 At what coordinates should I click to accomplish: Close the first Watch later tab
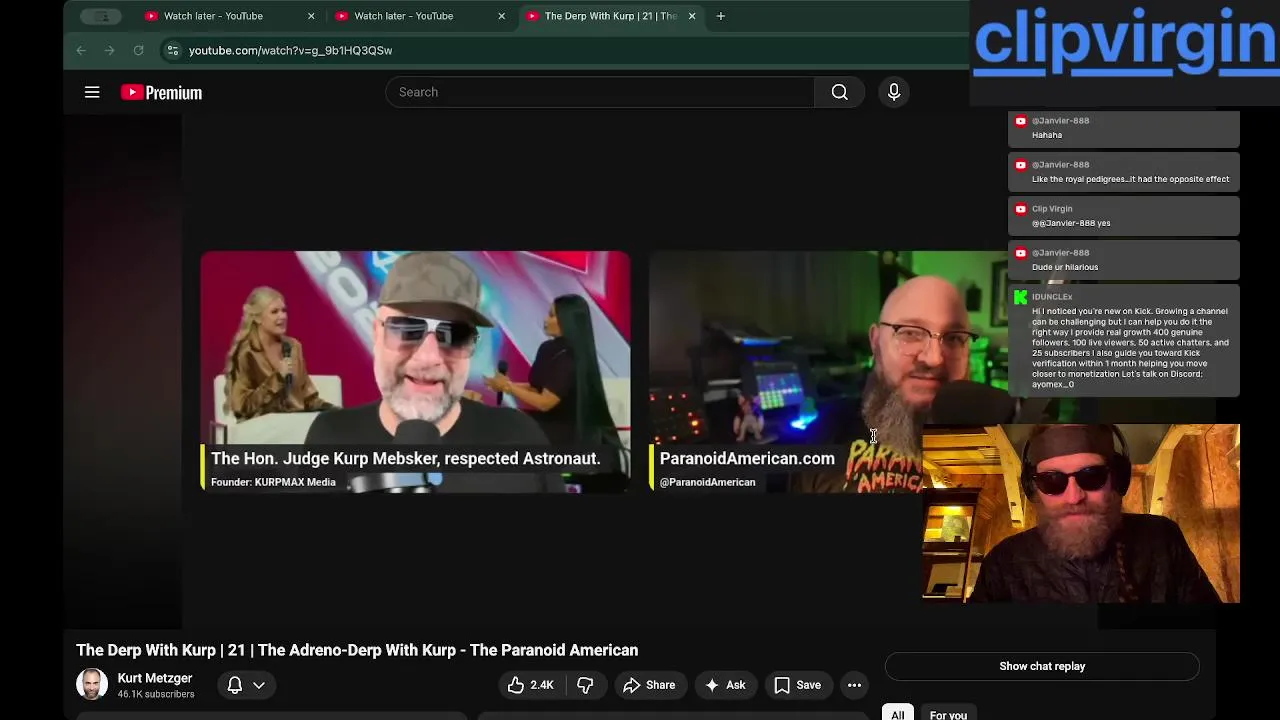tap(311, 16)
